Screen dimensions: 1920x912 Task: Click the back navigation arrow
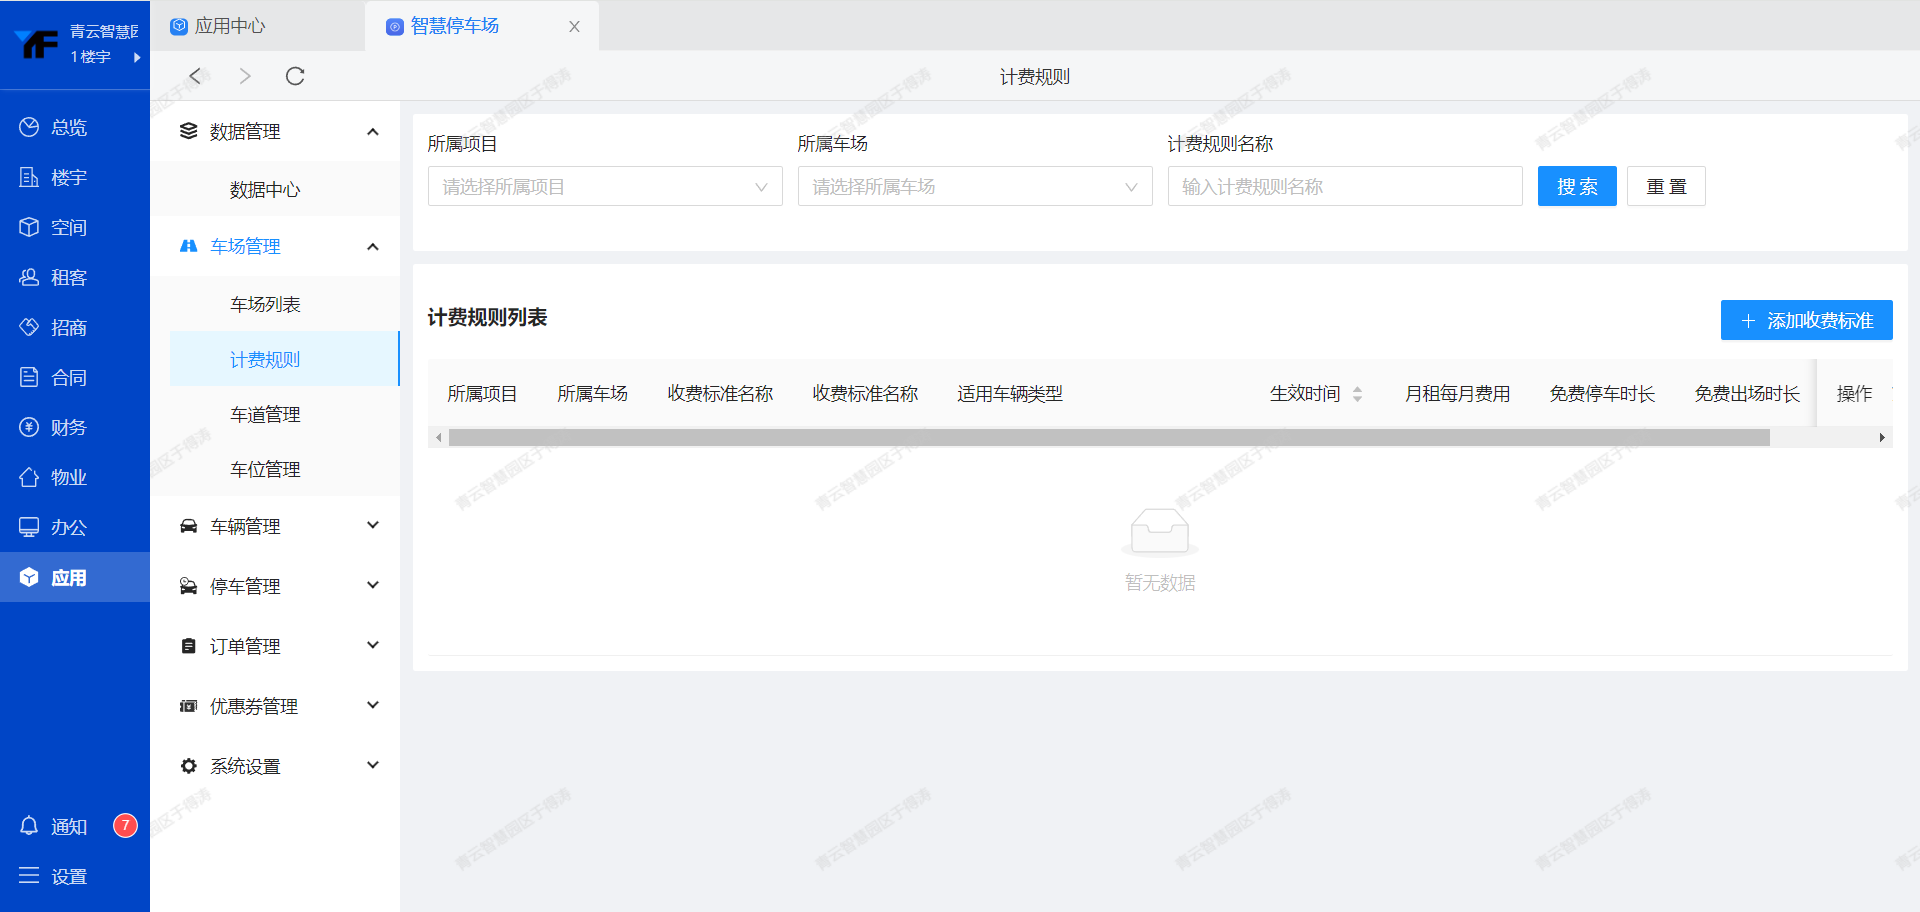[196, 76]
